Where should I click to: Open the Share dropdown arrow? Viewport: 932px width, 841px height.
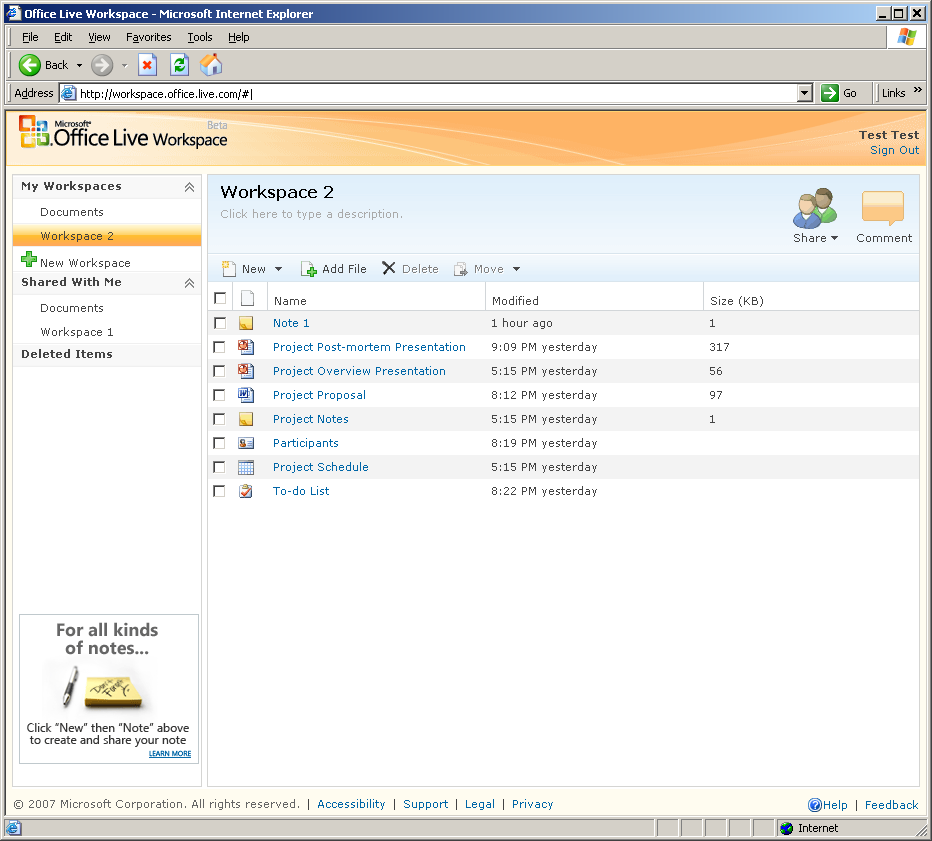click(835, 238)
